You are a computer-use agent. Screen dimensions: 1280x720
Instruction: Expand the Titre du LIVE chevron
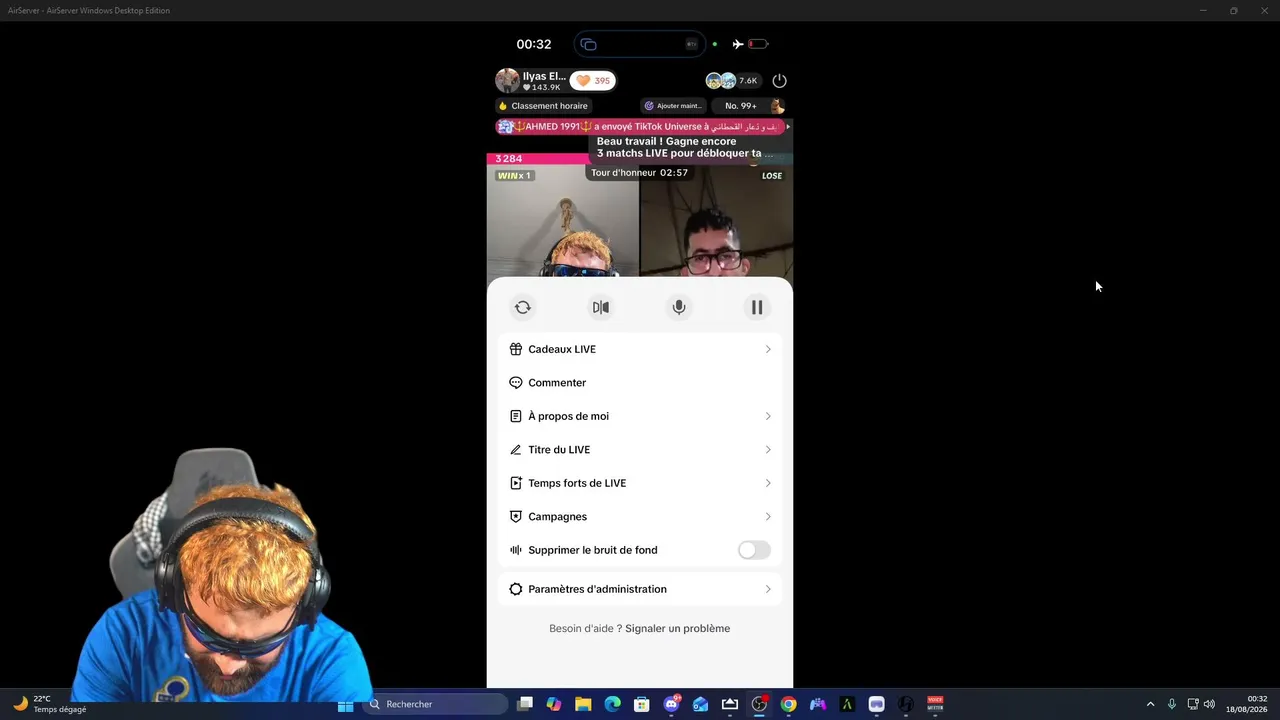click(768, 450)
